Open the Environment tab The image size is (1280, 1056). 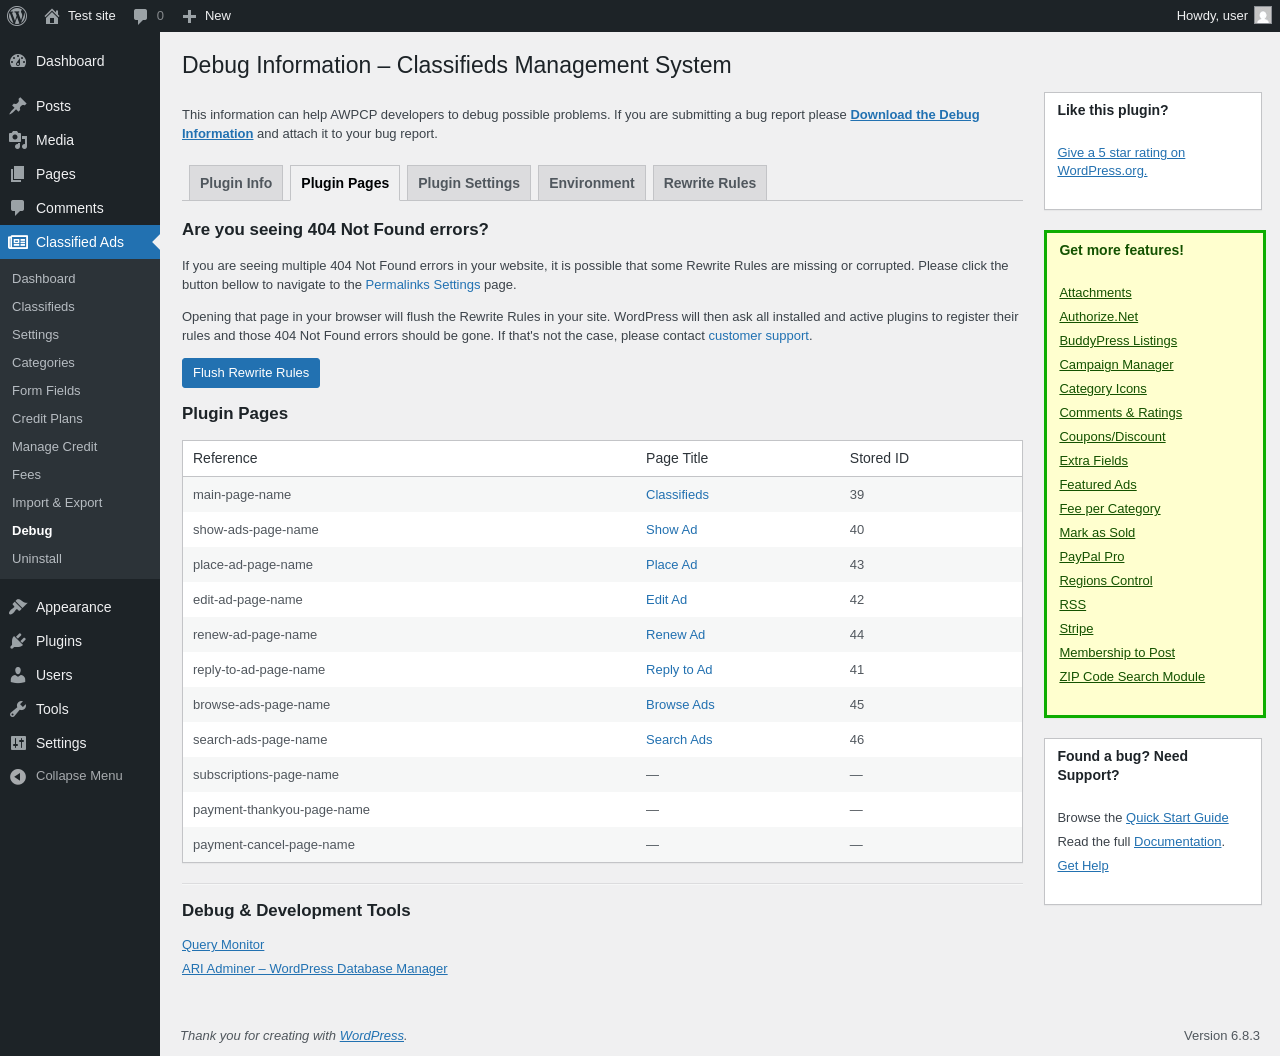tap(591, 183)
